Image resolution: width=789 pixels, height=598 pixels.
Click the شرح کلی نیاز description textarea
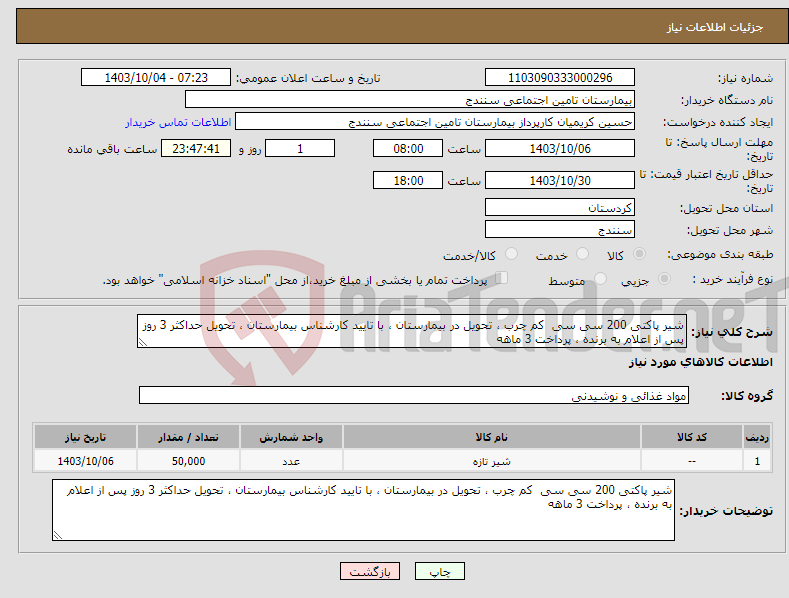[x=412, y=331]
